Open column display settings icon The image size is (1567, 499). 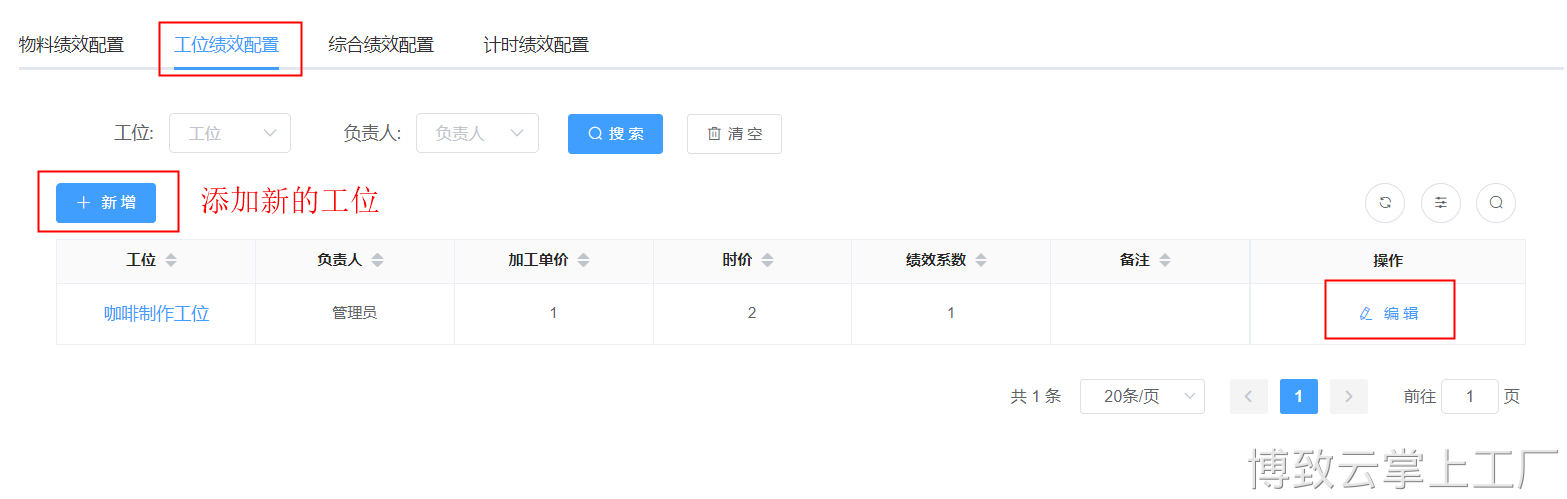click(1441, 202)
